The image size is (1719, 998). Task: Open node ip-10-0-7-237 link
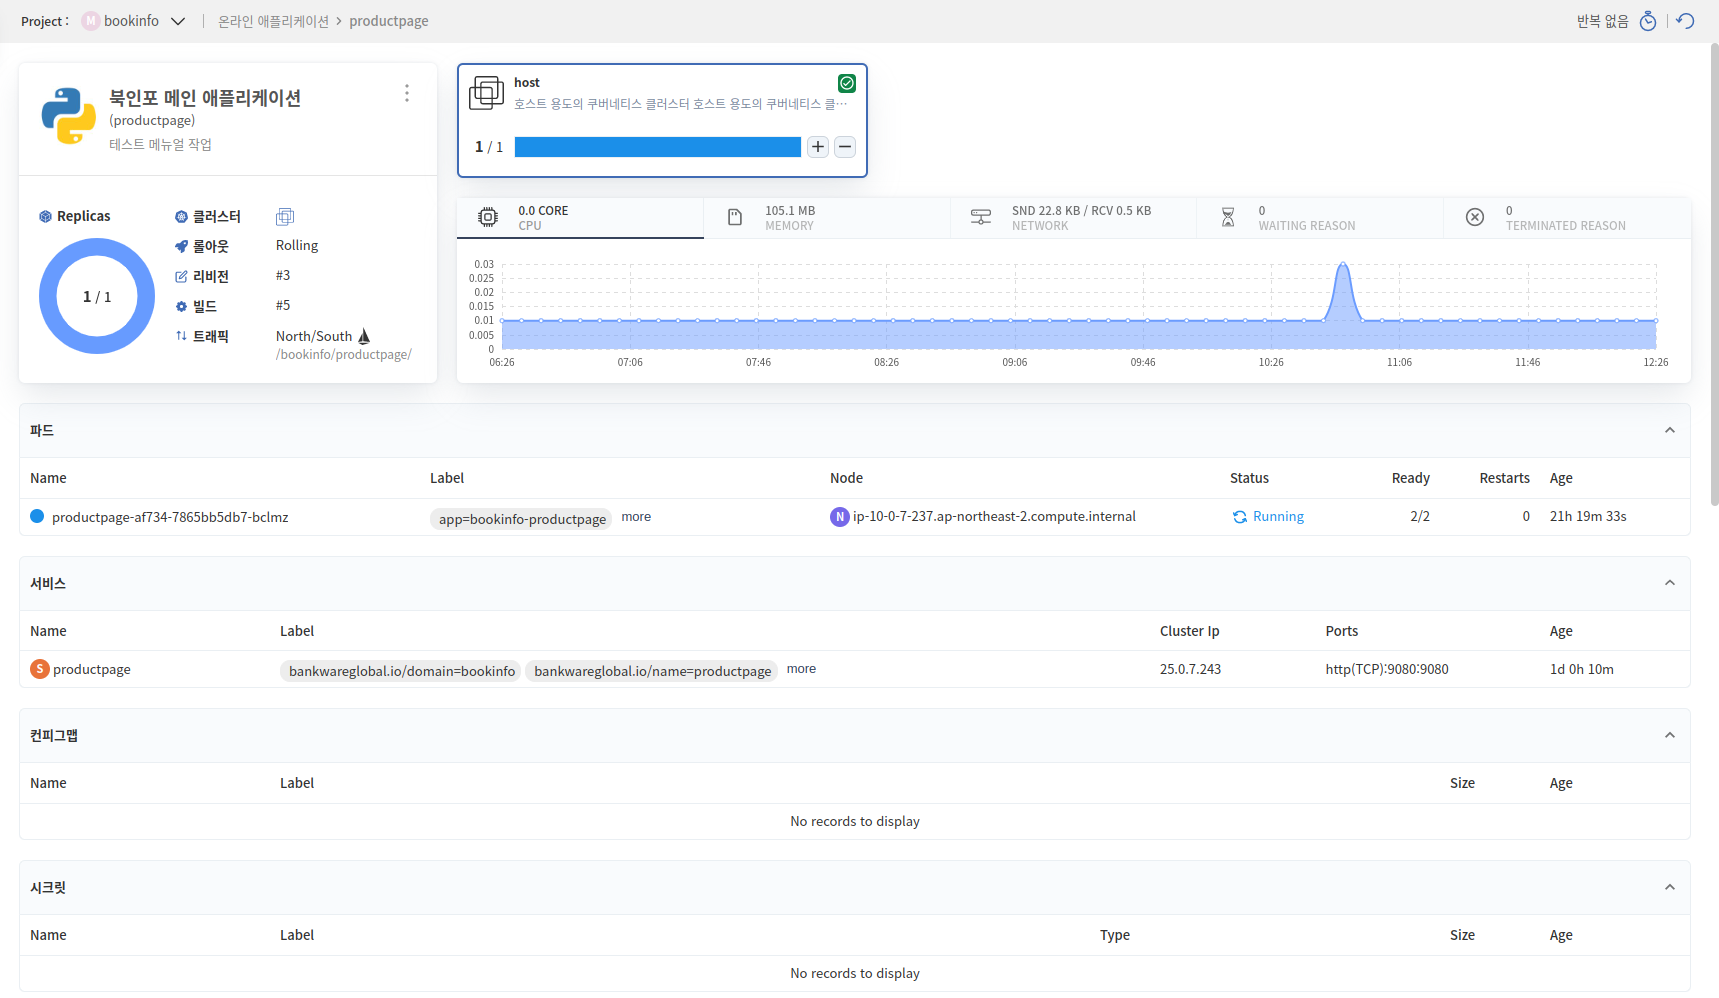[x=994, y=517]
